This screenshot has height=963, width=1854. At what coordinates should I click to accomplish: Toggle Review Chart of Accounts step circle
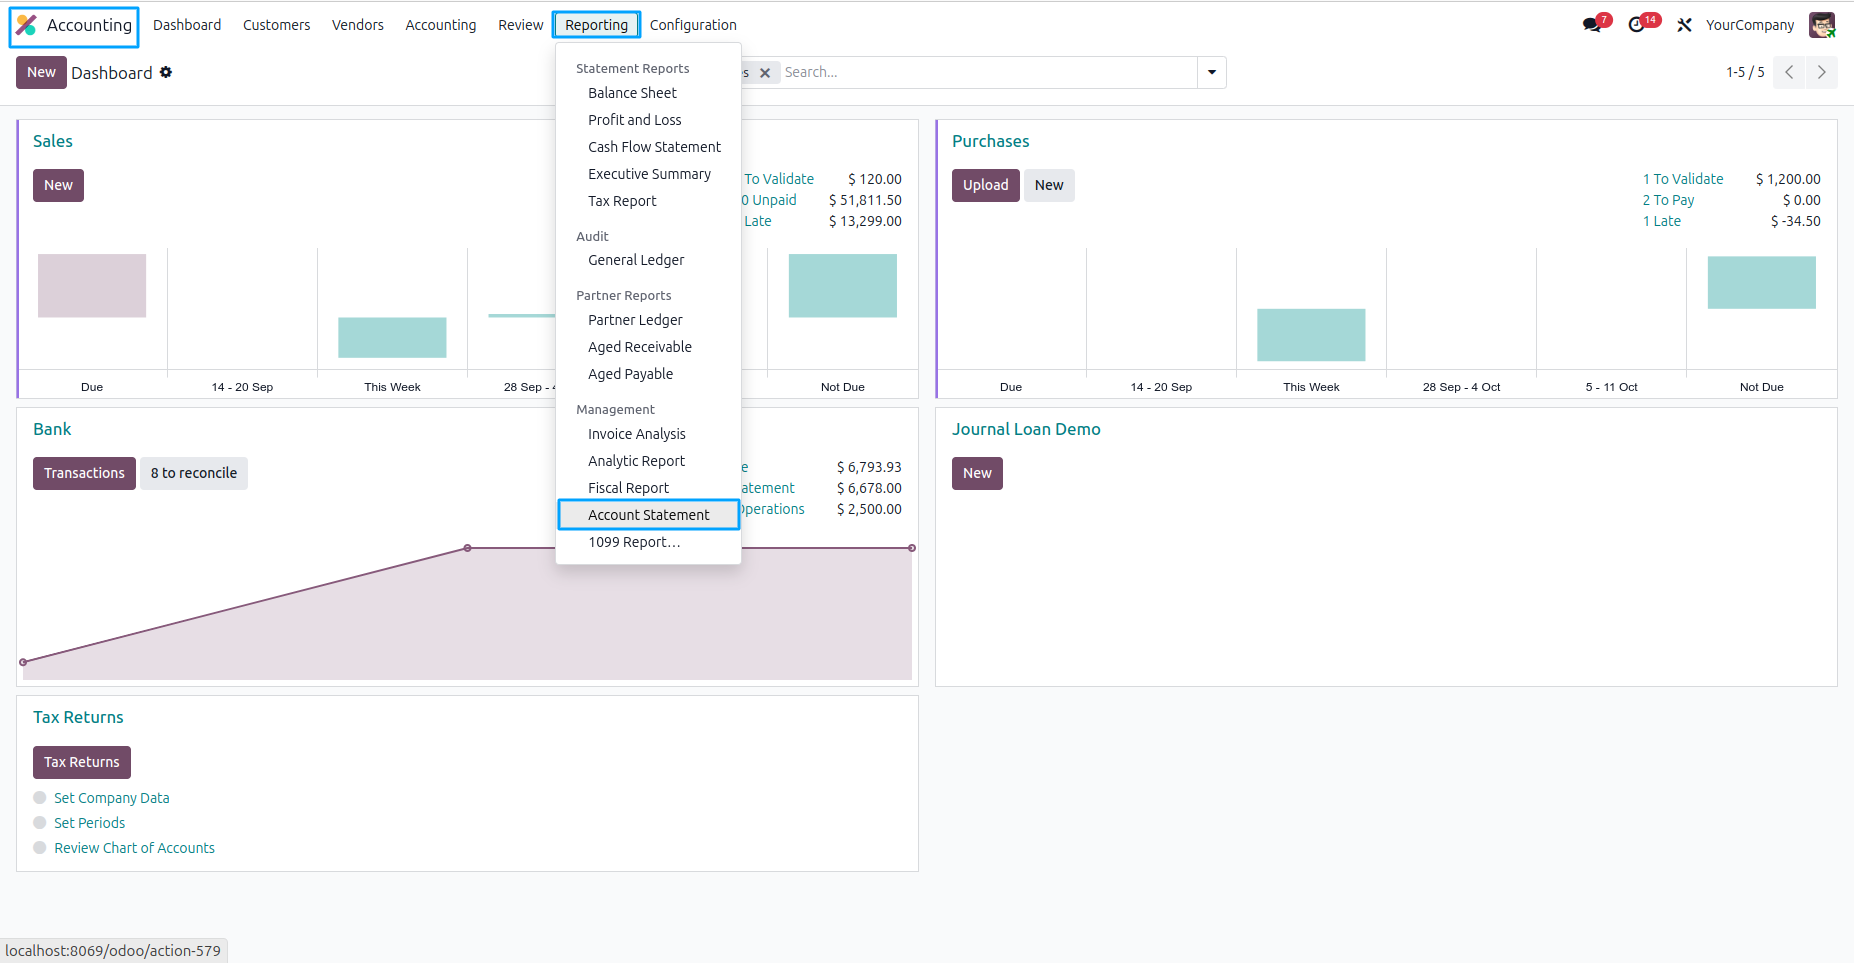click(40, 848)
